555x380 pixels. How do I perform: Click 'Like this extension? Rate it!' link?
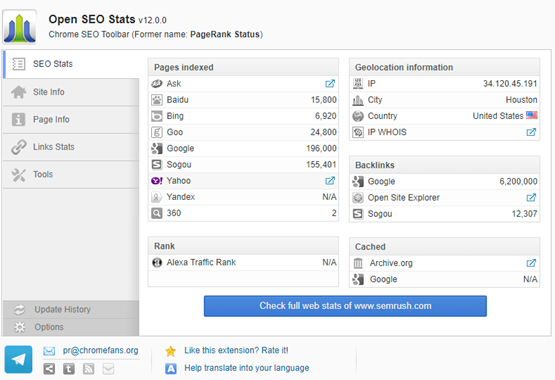point(236,350)
